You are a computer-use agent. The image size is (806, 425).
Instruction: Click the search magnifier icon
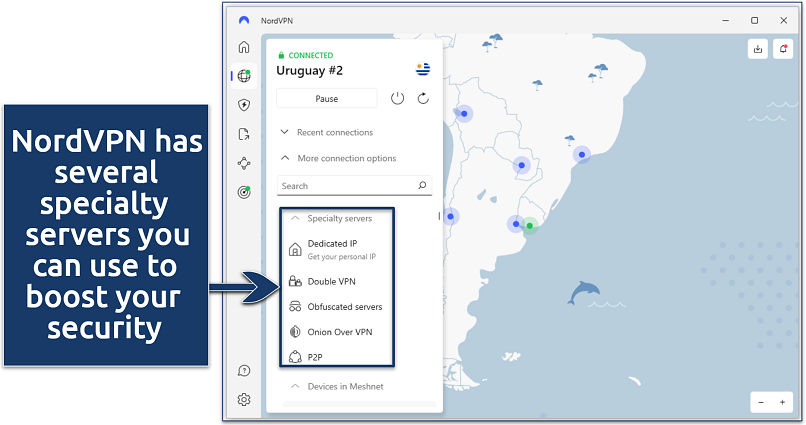pos(422,186)
